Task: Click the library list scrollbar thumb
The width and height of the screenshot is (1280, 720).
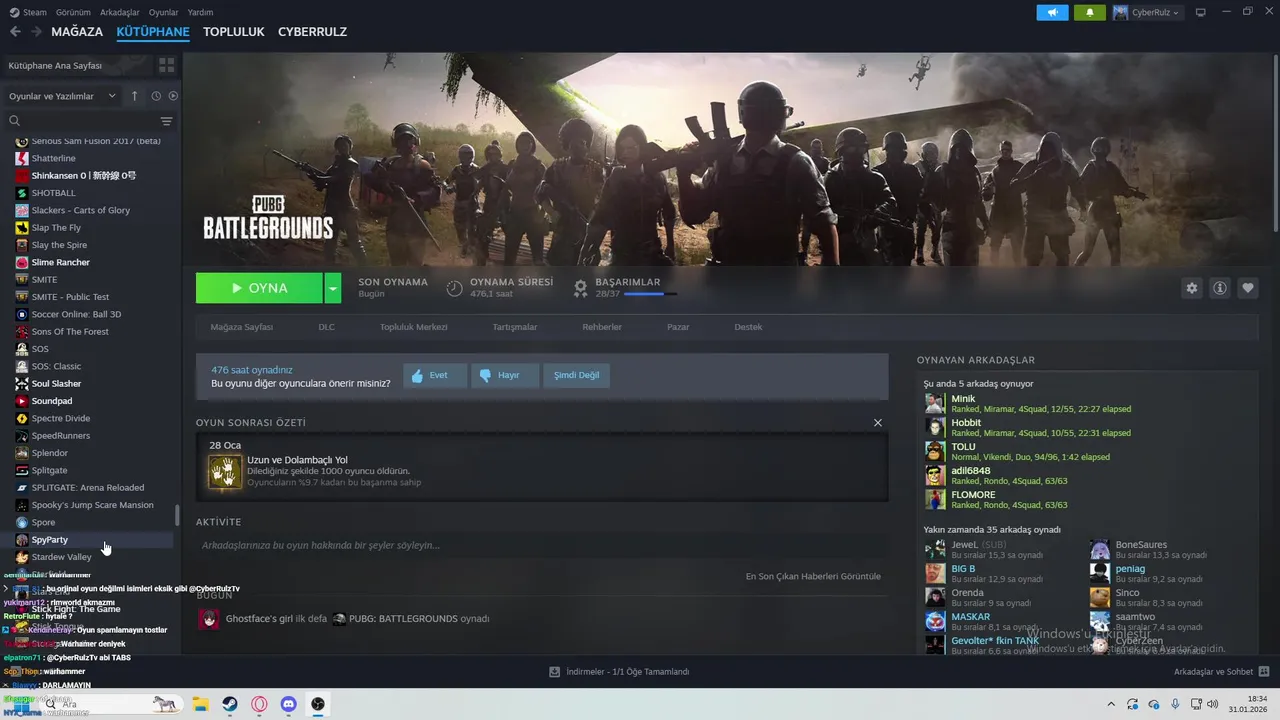Action: point(177,515)
